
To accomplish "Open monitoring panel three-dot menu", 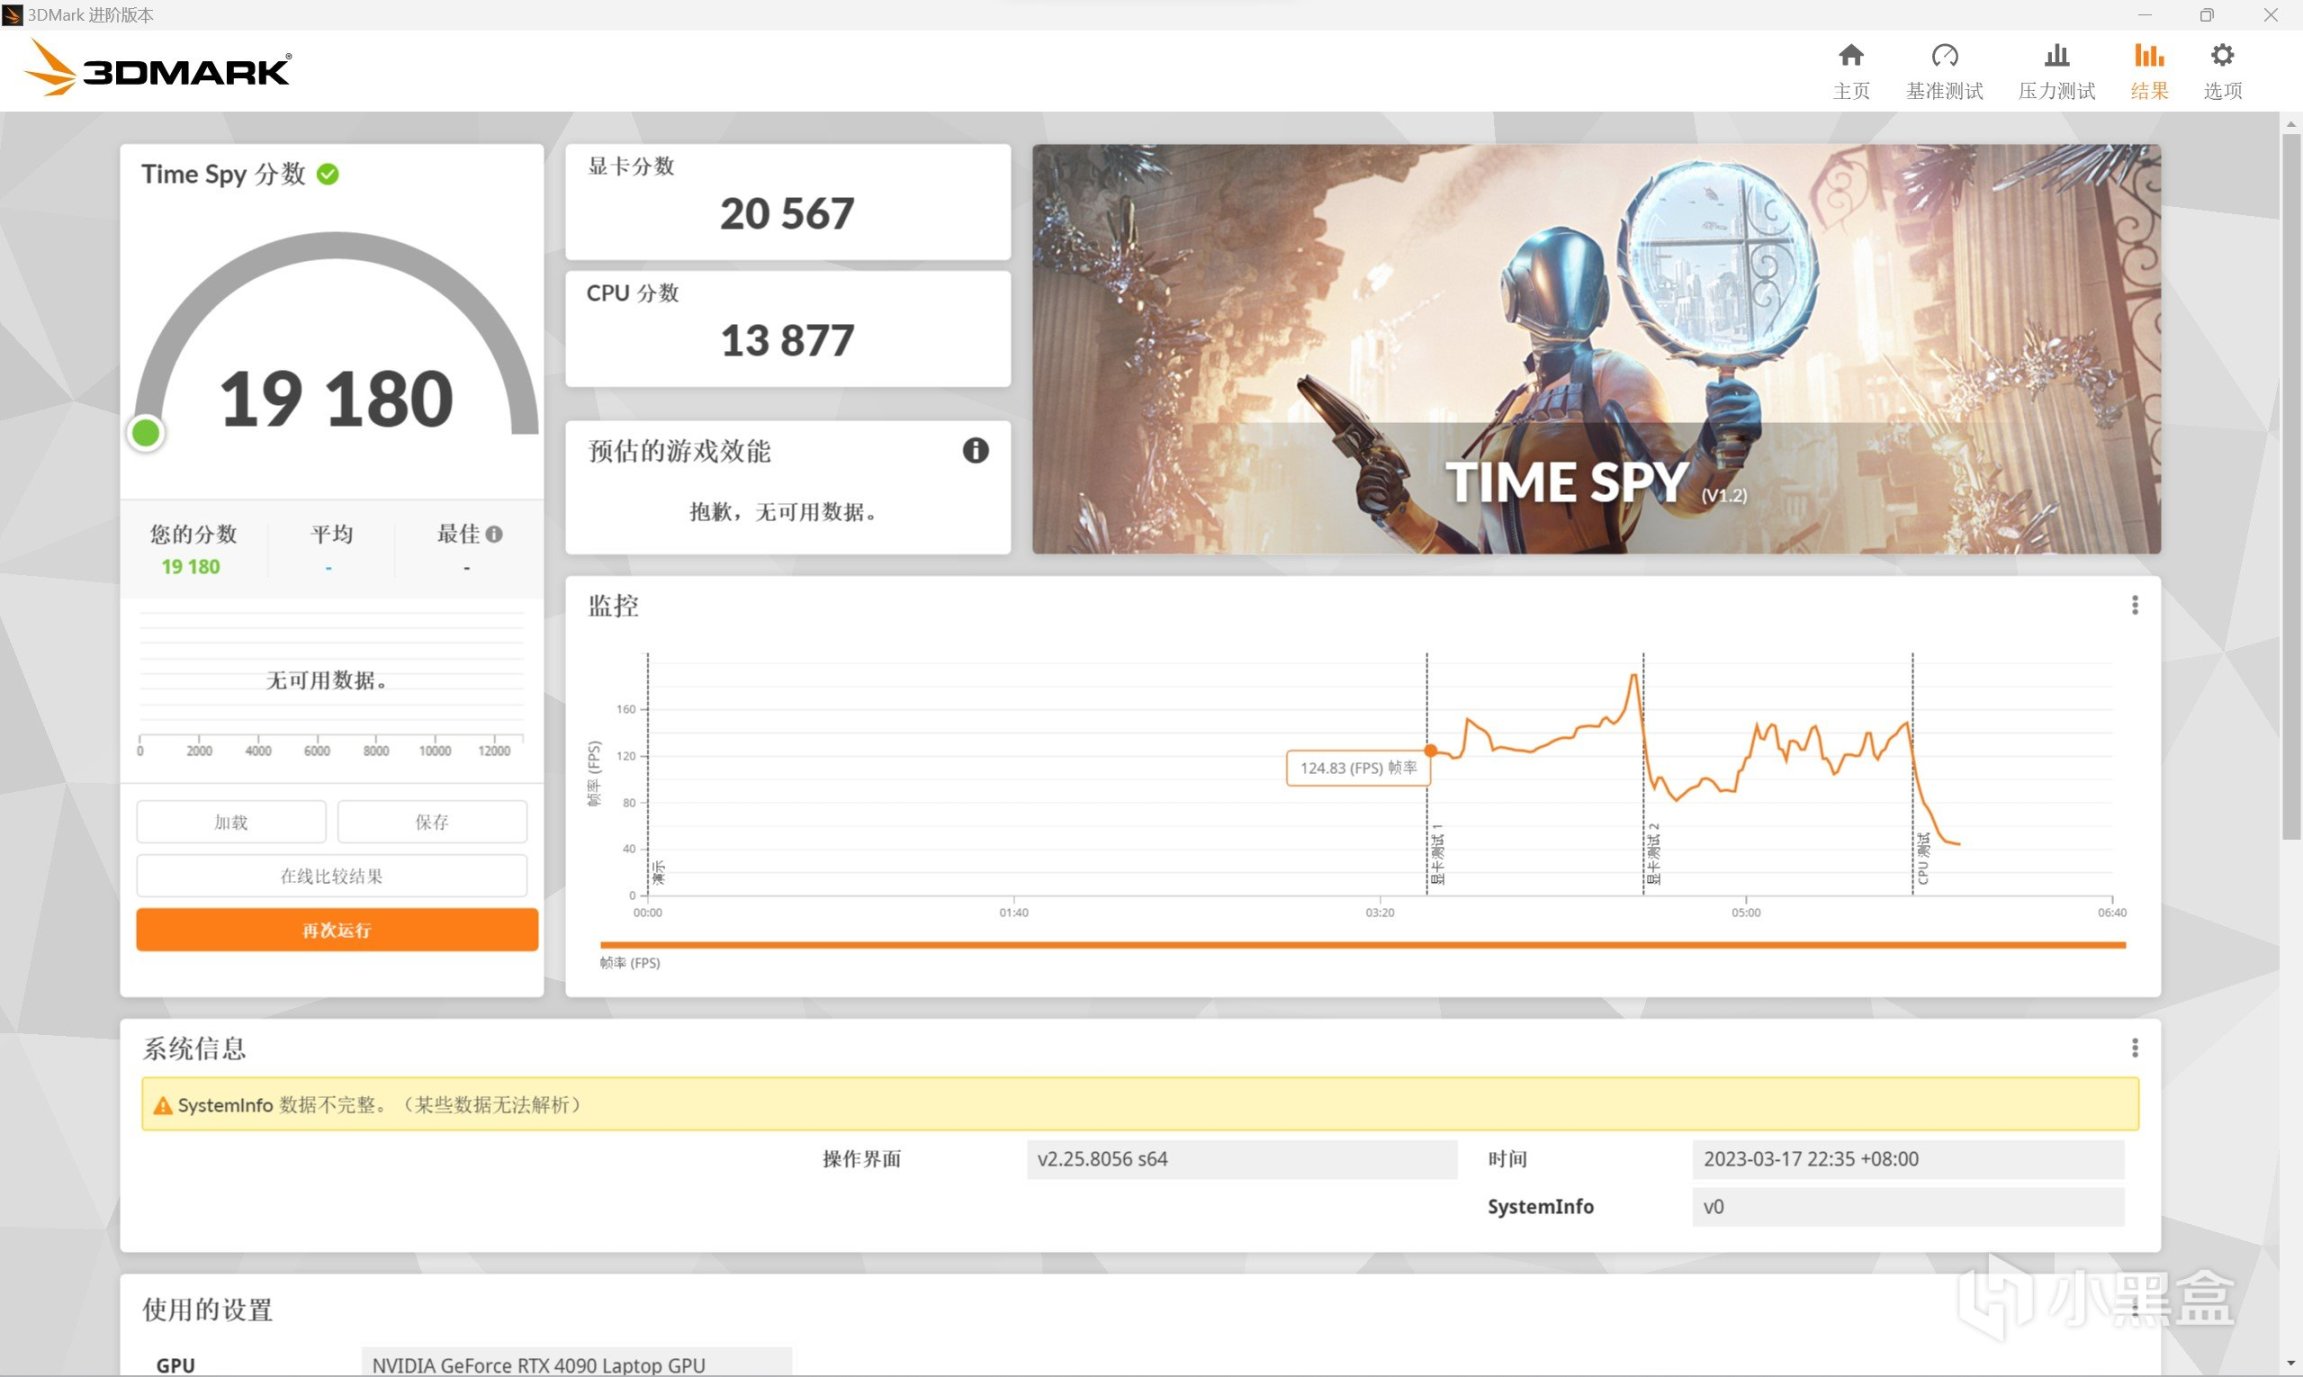I will click(2134, 605).
